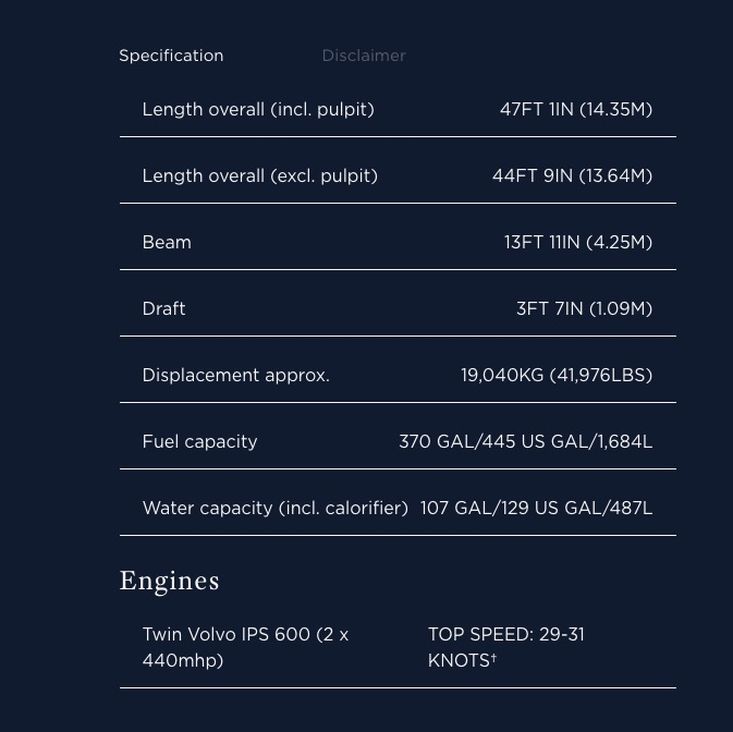Click the Water capacity (incl. calorifier) label

pyautogui.click(x=275, y=508)
